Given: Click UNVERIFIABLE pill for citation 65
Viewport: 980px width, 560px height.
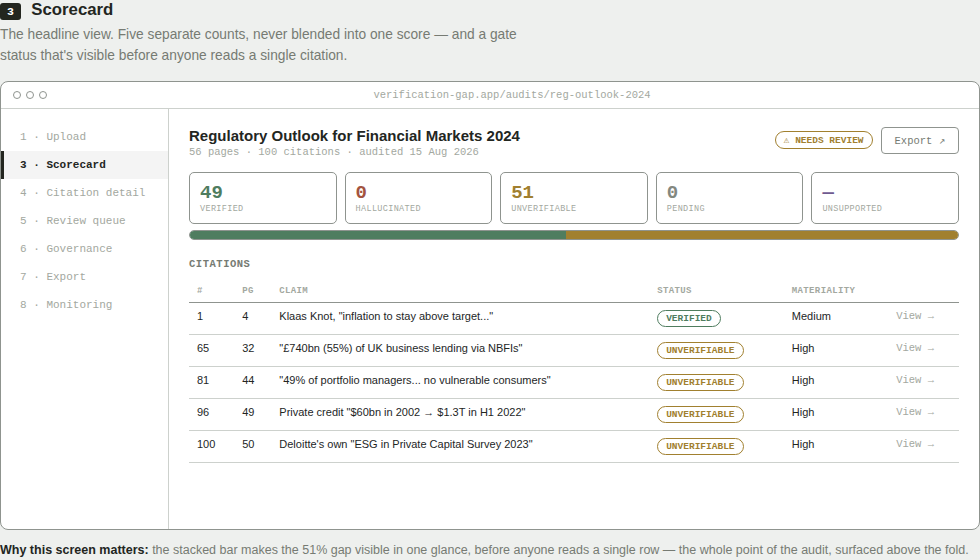Looking at the screenshot, I should (700, 350).
